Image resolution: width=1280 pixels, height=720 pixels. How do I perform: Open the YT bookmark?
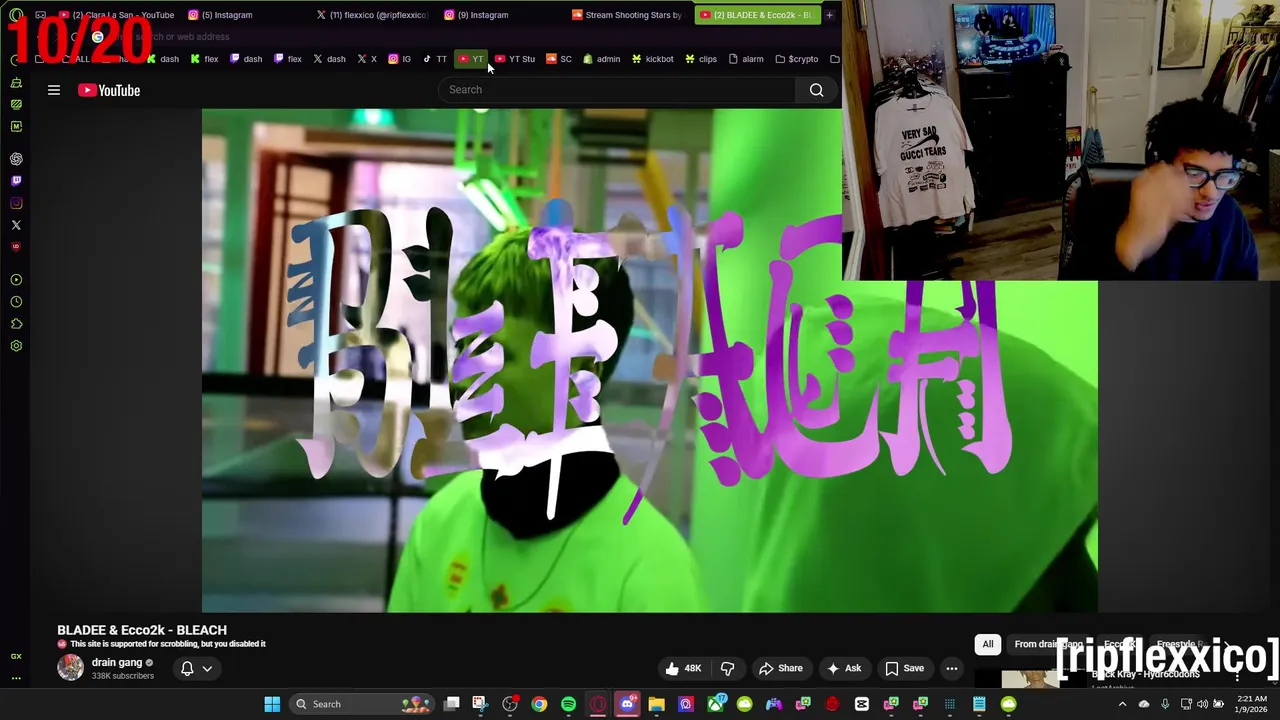(x=471, y=59)
